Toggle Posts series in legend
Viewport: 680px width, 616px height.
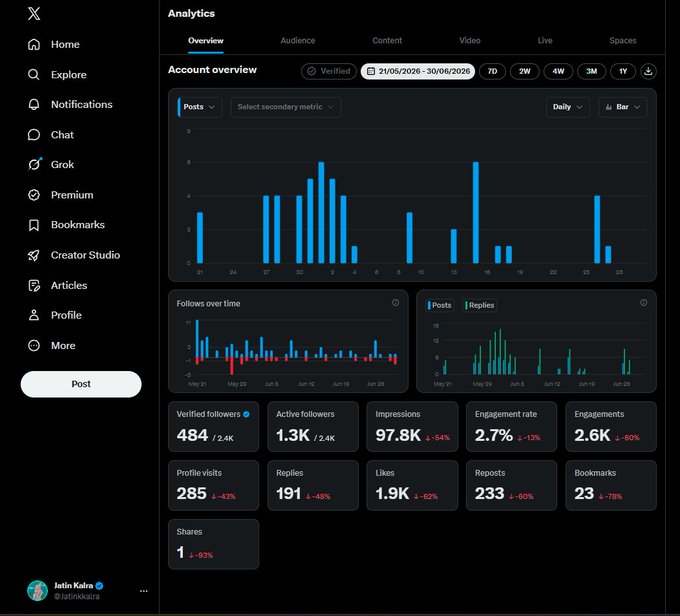(440, 305)
